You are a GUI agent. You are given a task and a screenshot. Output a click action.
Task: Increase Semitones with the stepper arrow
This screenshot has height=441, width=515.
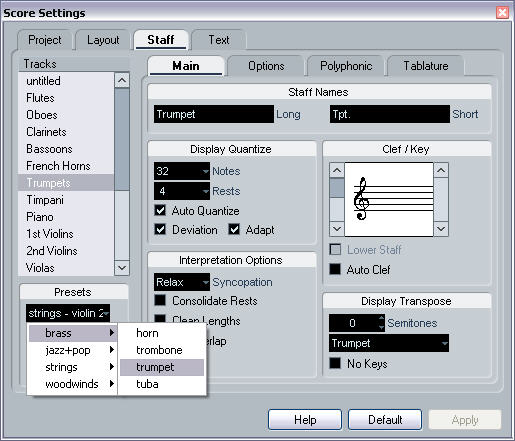pyautogui.click(x=381, y=318)
